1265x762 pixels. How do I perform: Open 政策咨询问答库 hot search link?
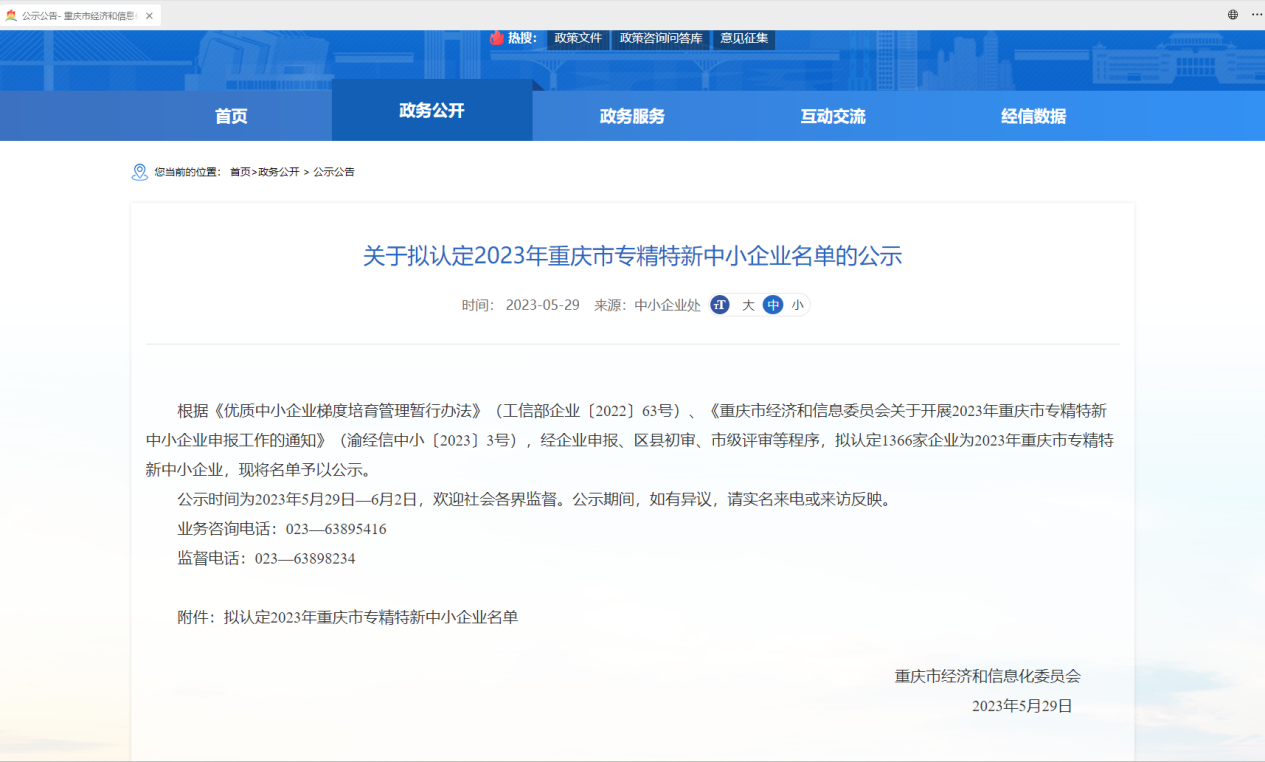(661, 38)
